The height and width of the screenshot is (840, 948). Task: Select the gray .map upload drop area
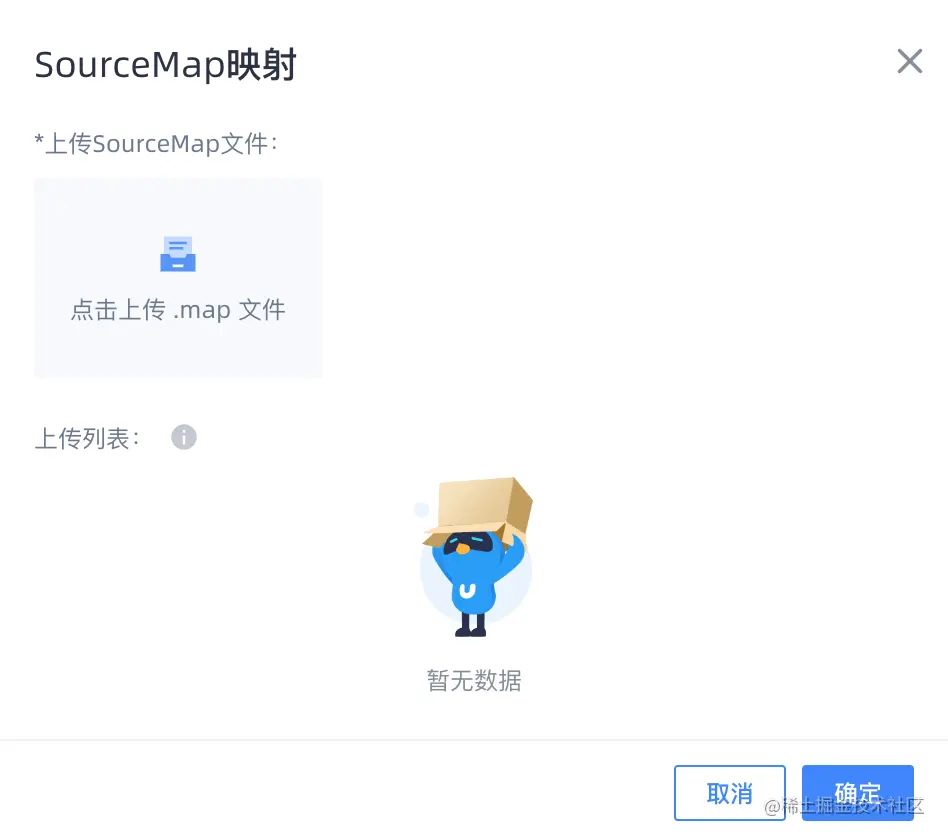[178, 278]
